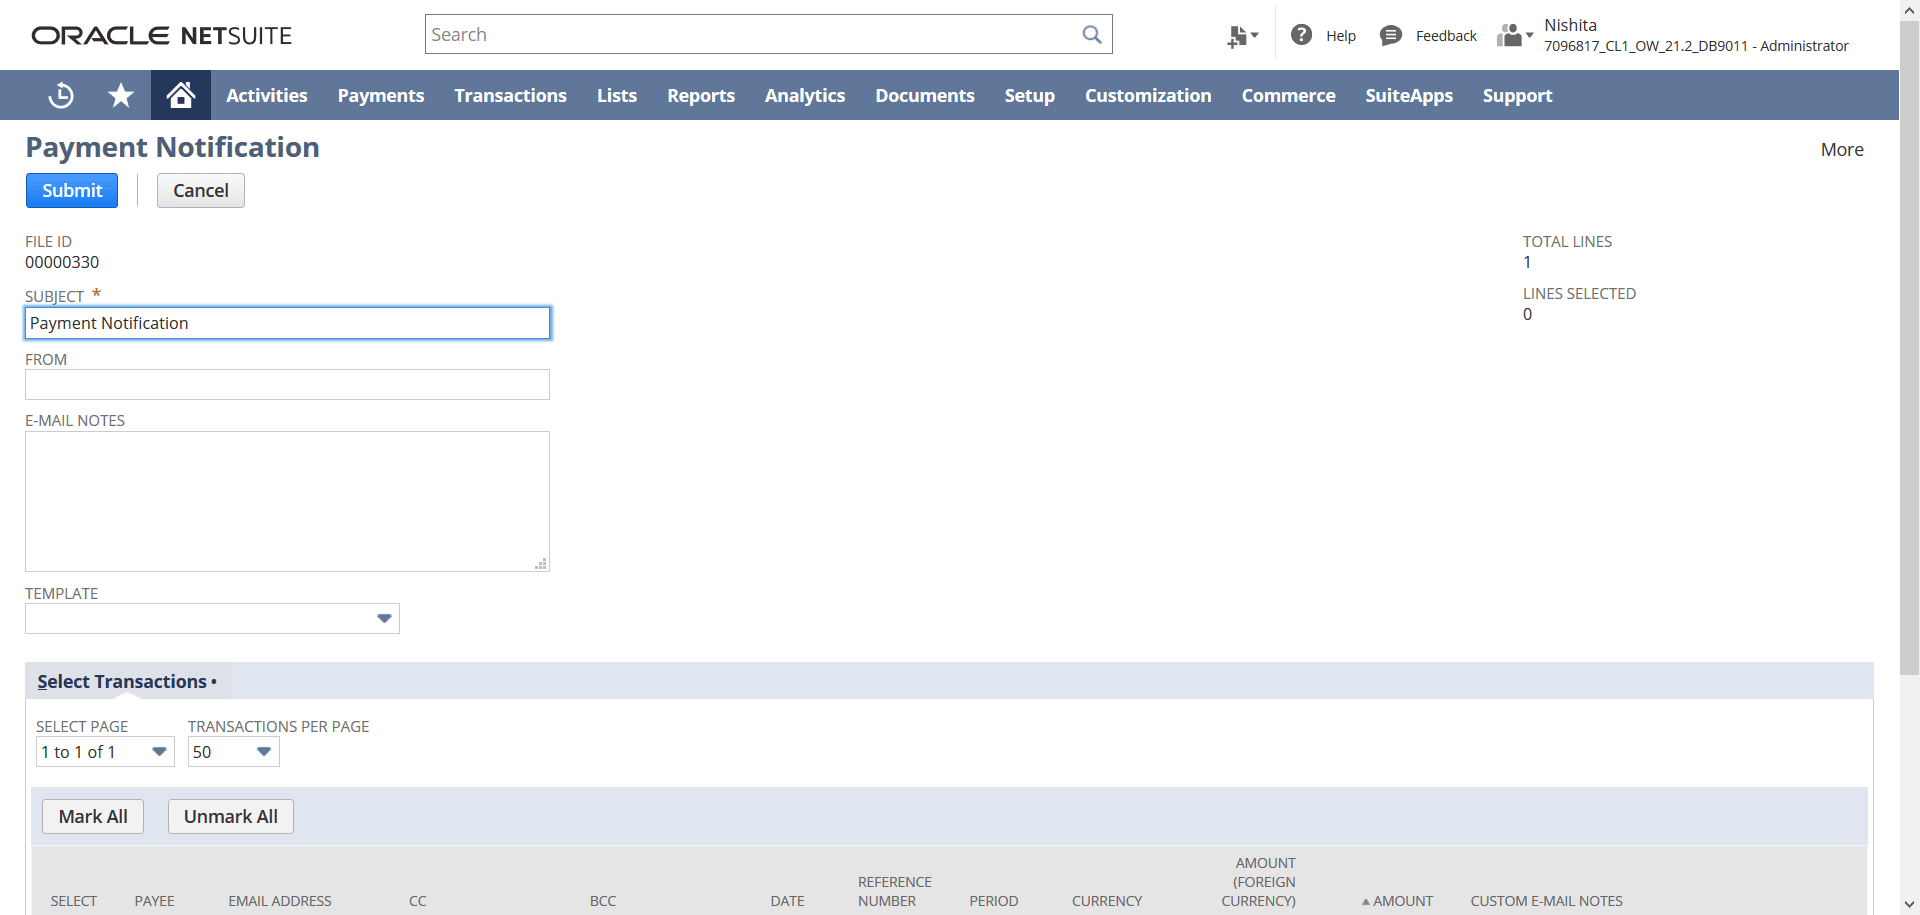Open the Customization menu
The width and height of the screenshot is (1920, 915).
1148,95
